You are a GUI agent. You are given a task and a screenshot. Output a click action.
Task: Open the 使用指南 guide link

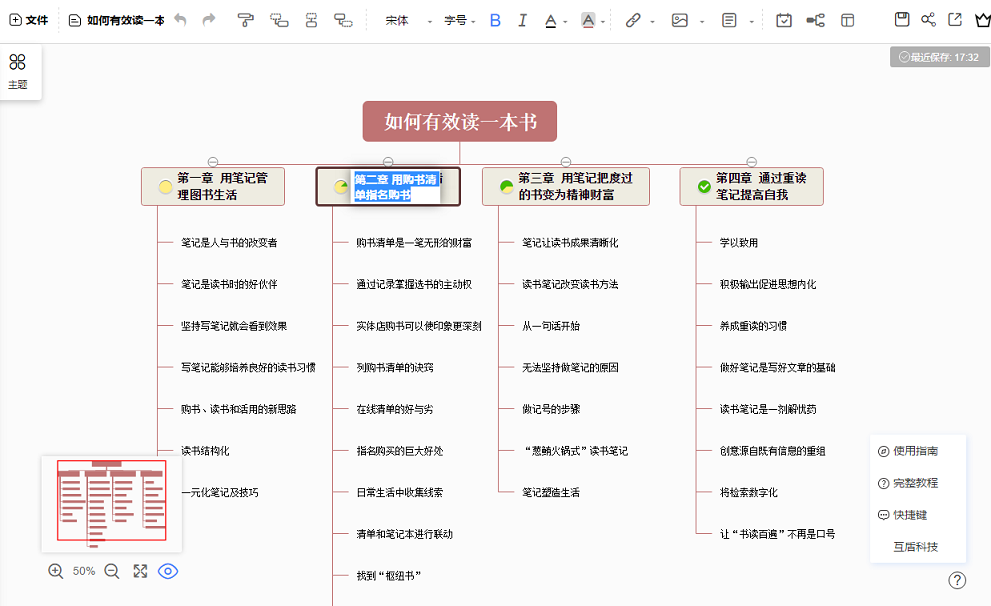(x=915, y=451)
